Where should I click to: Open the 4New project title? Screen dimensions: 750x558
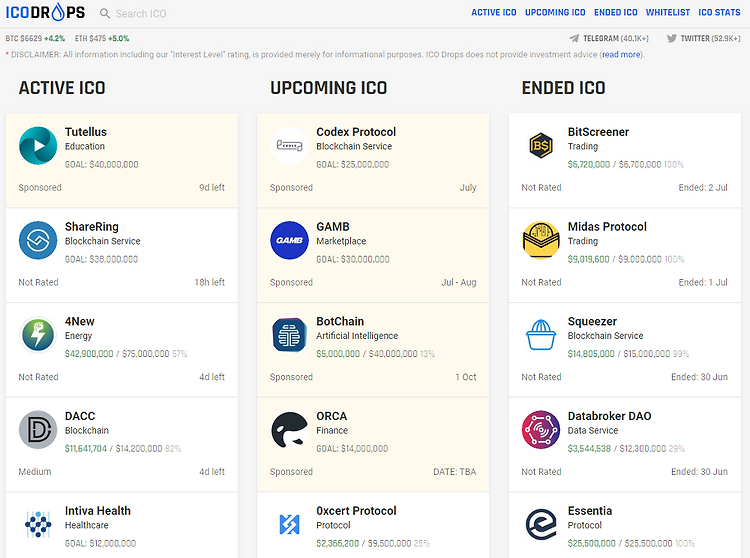pyautogui.click(x=80, y=321)
